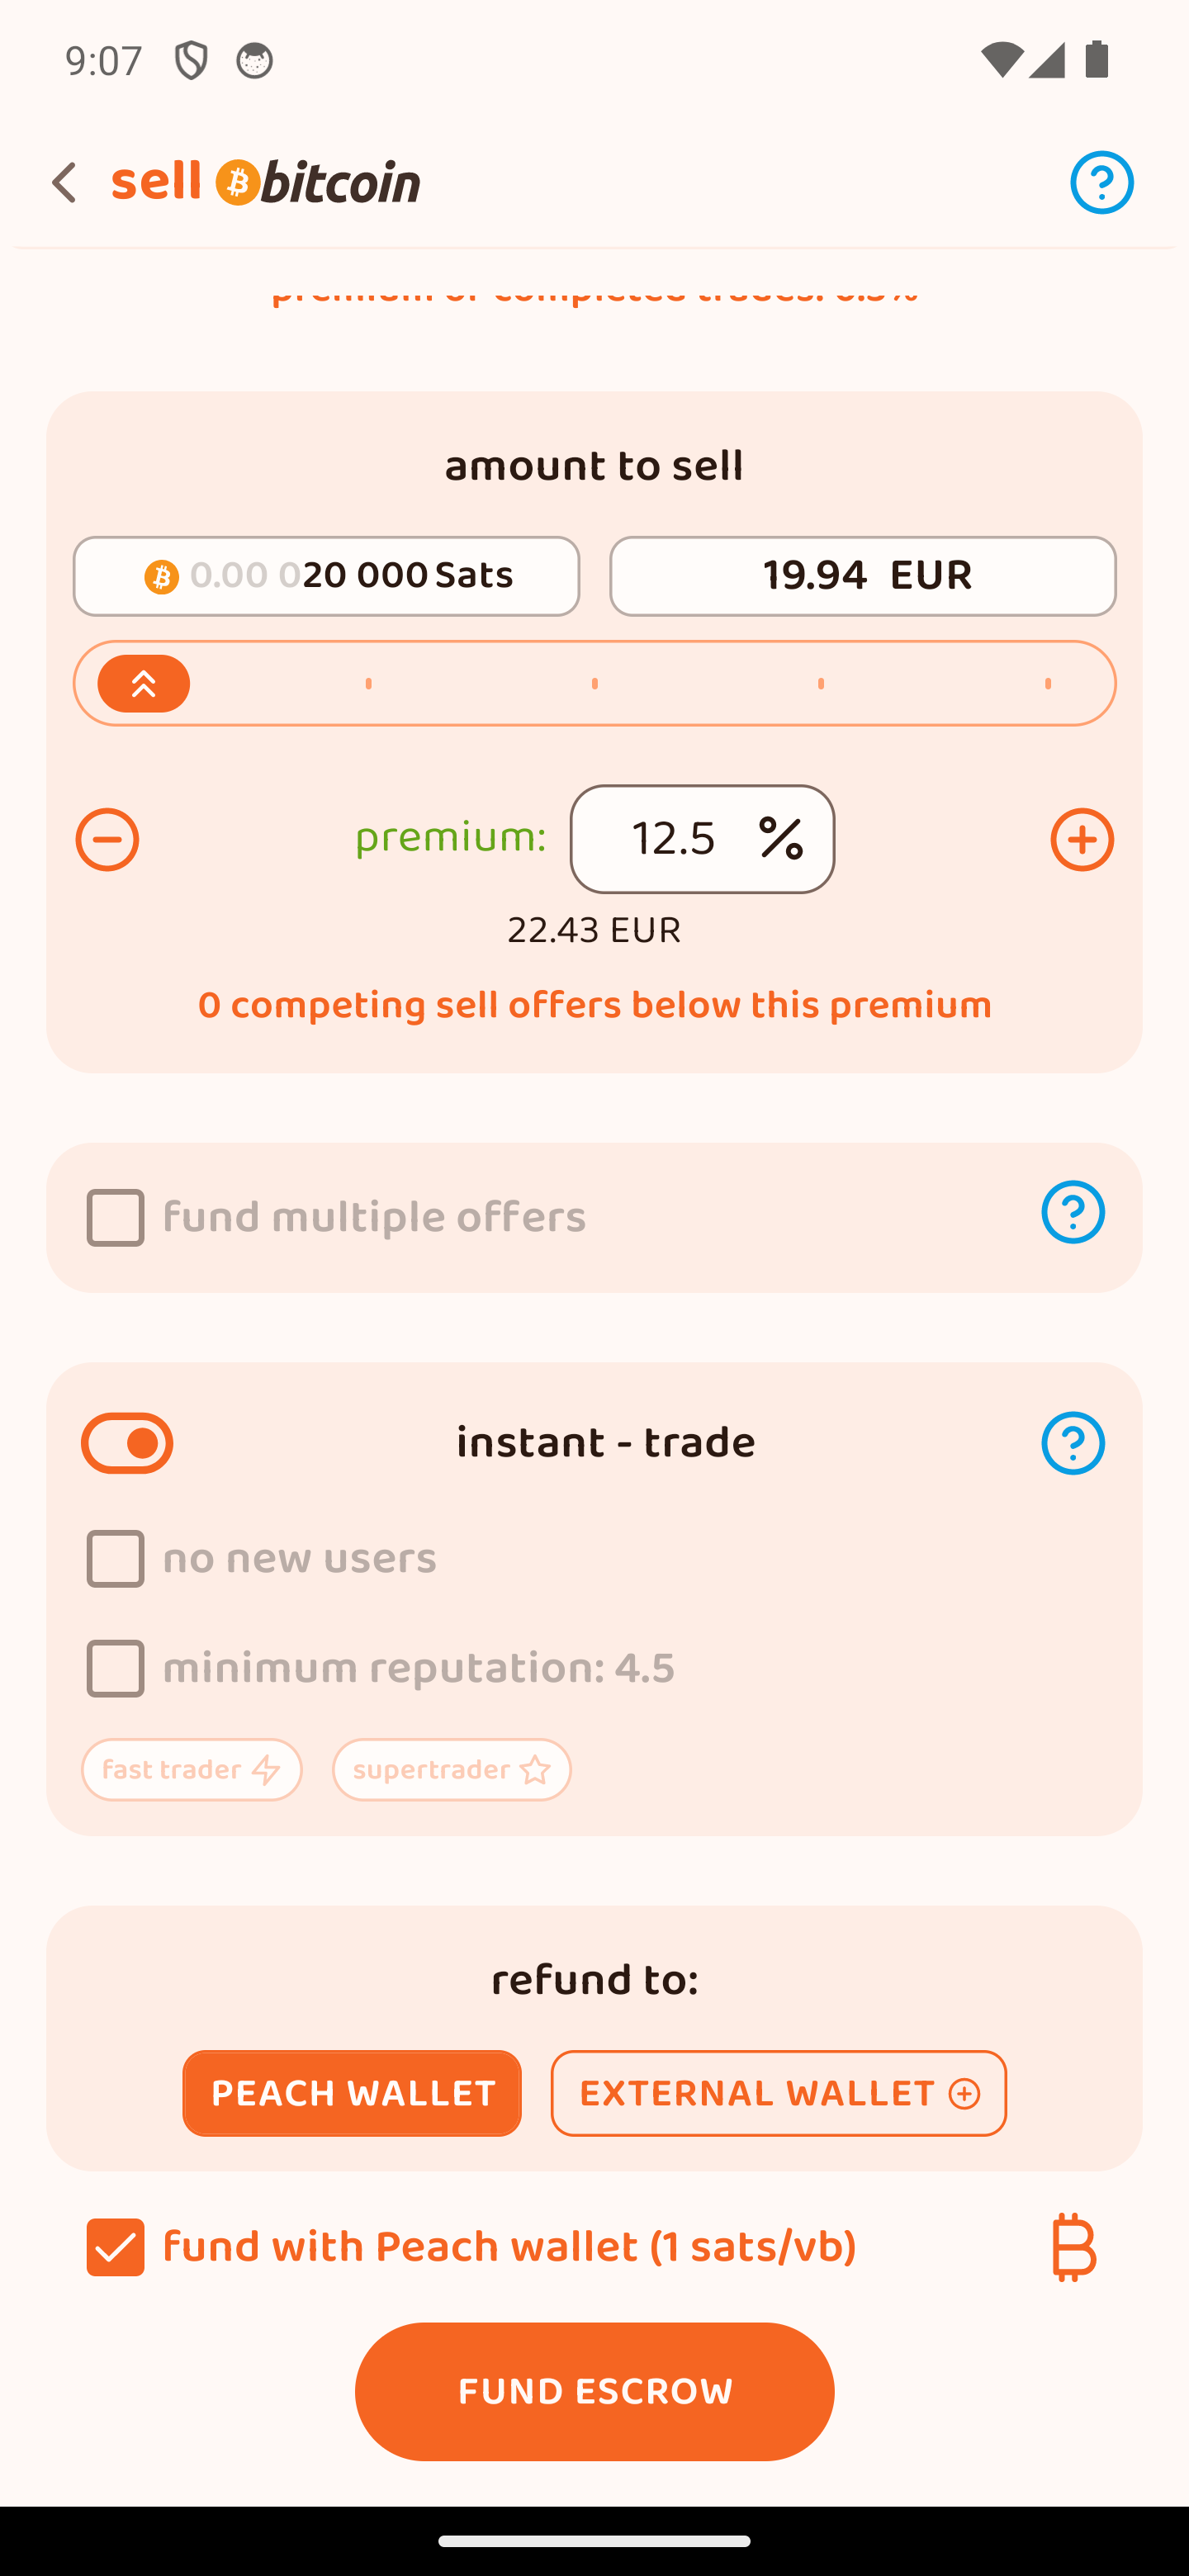Open the help icon in top bar
Image resolution: width=1189 pixels, height=2576 pixels.
(x=1101, y=183)
